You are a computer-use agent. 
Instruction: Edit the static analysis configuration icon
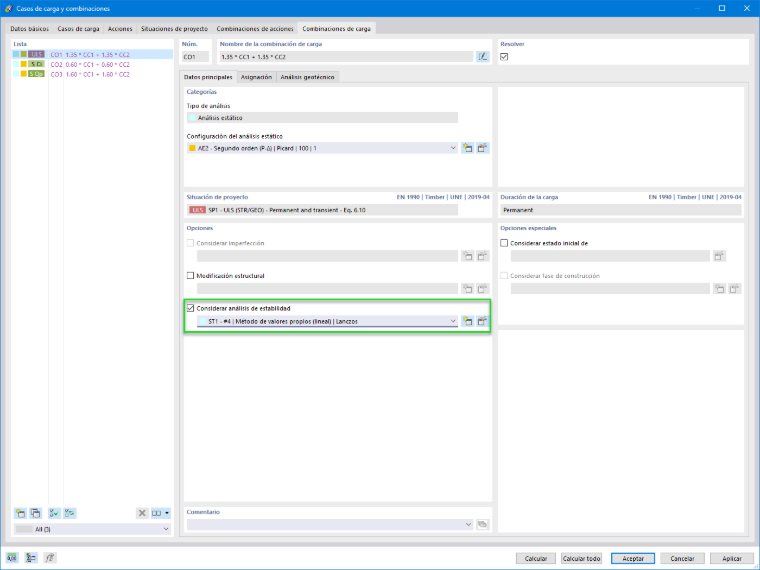(482, 148)
